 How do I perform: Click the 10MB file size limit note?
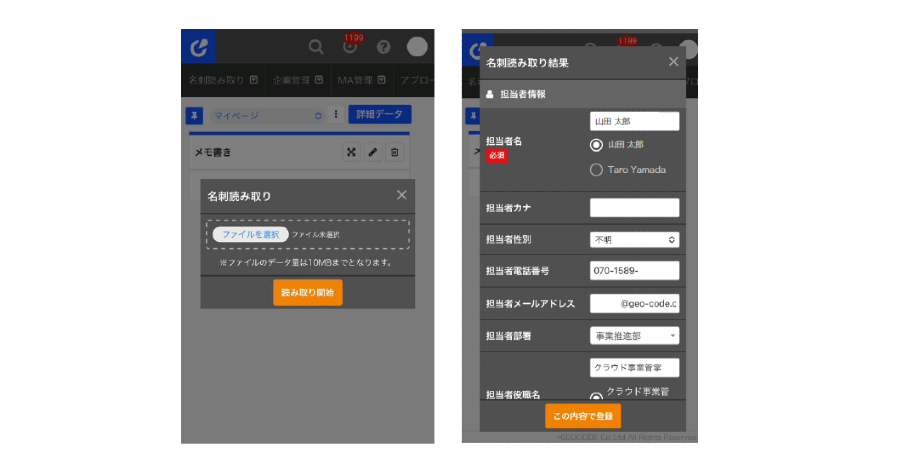(x=307, y=262)
